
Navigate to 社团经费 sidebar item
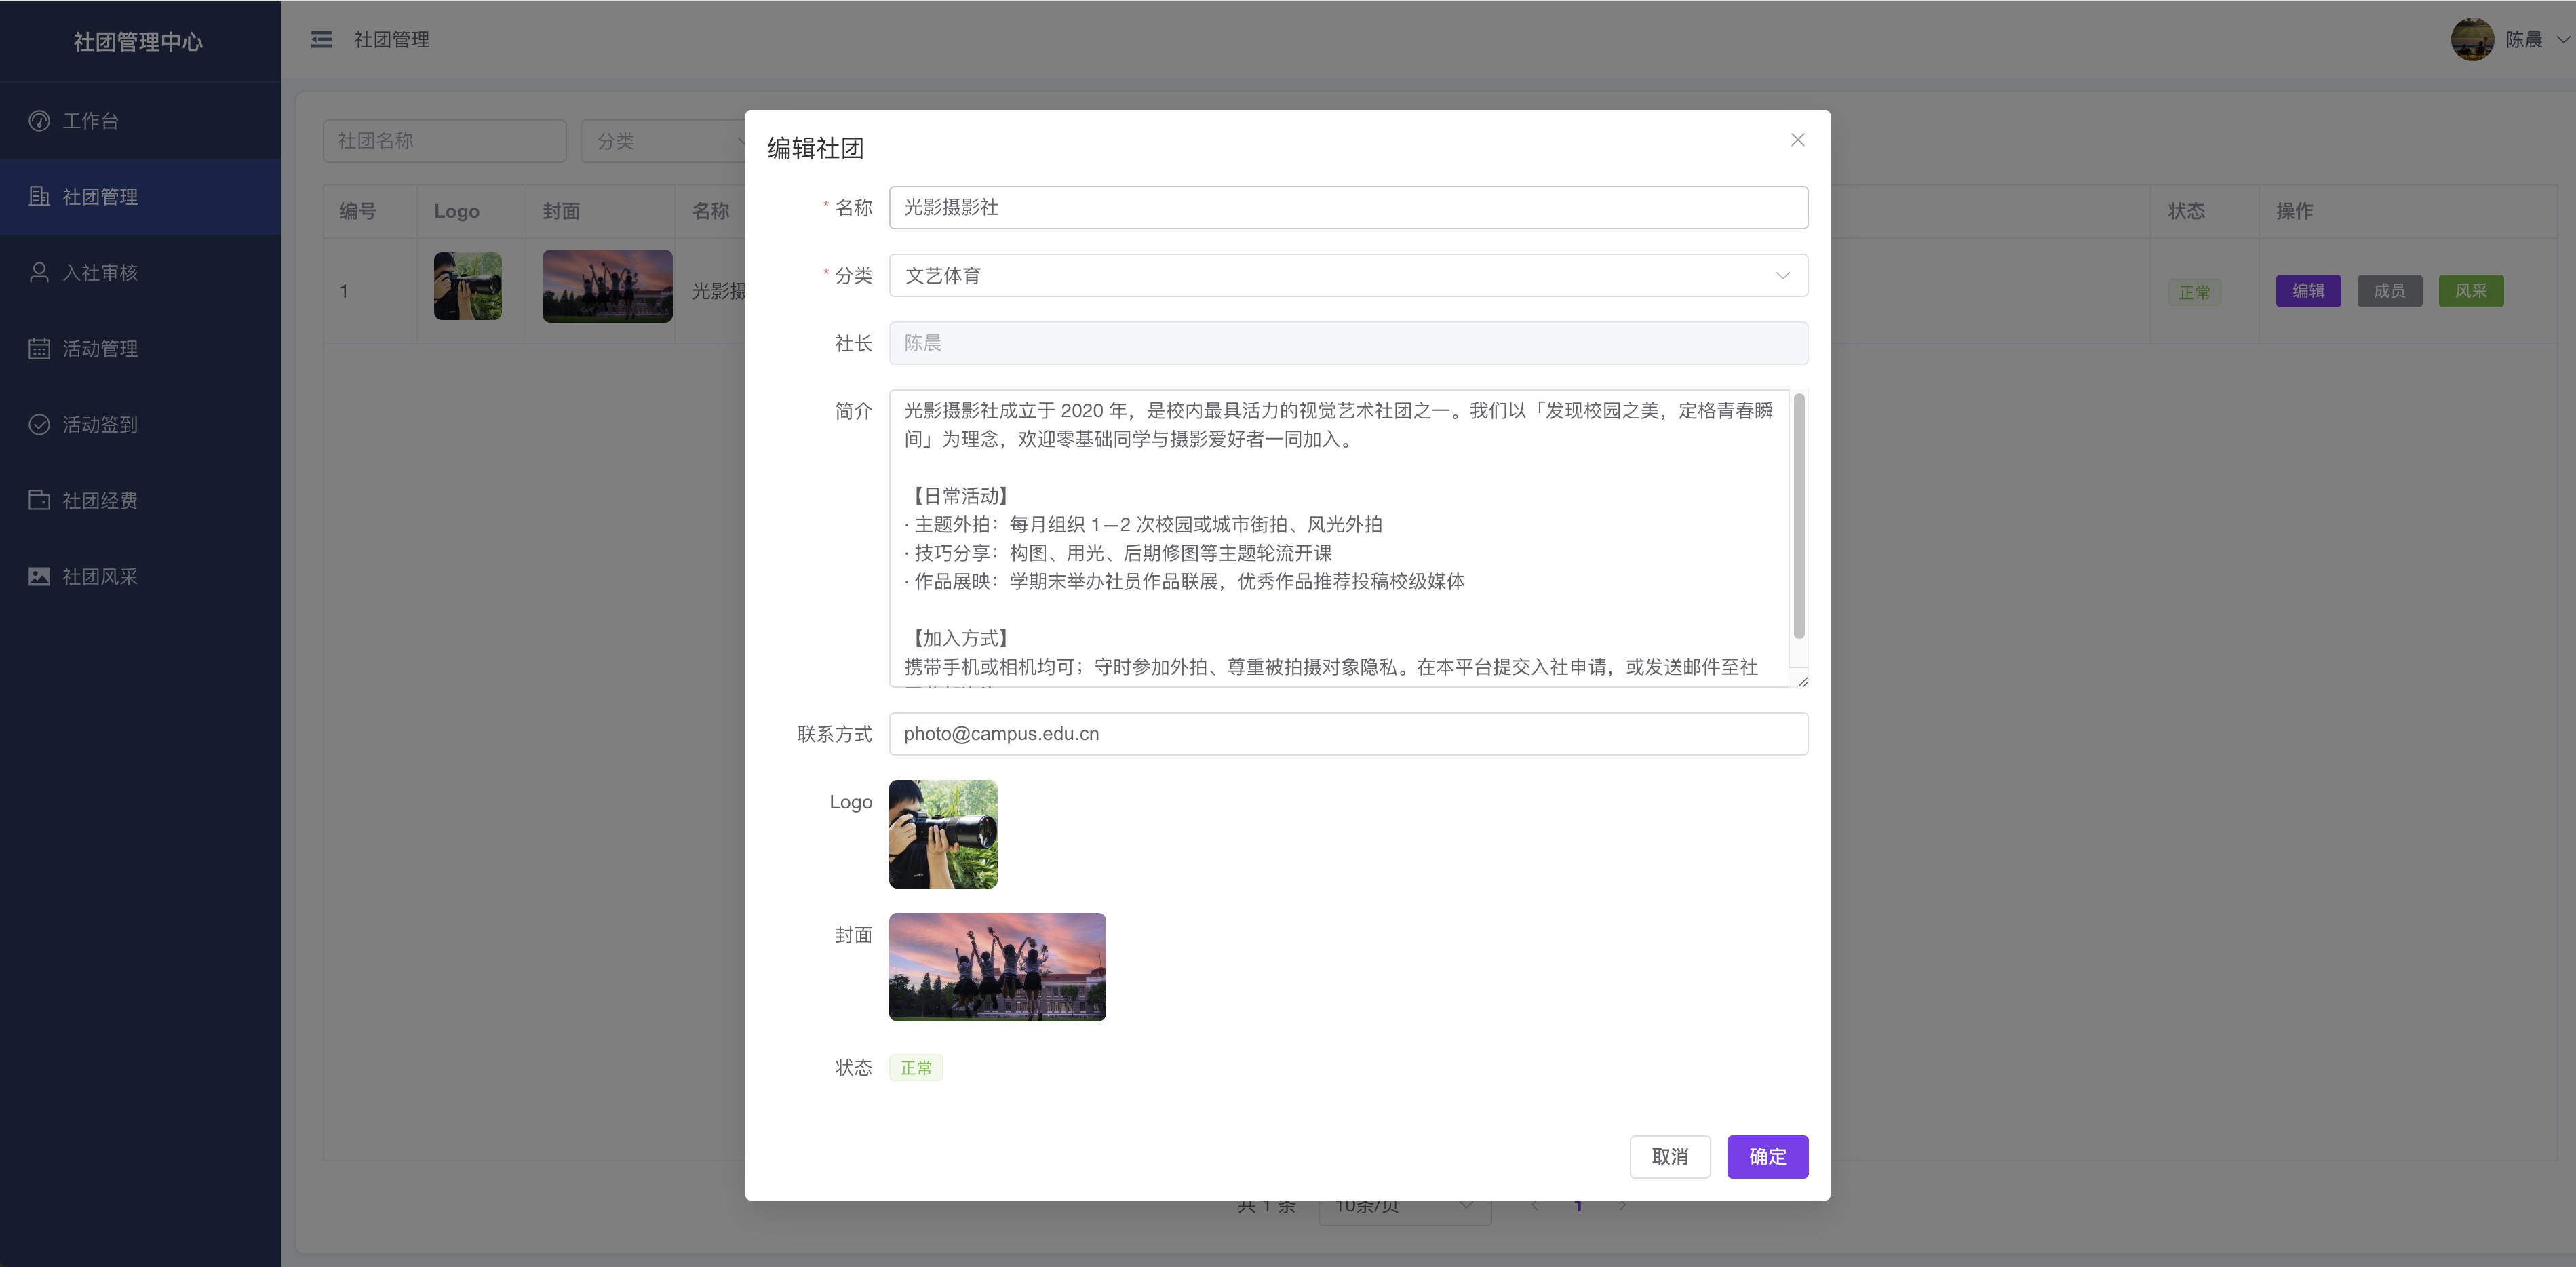tap(140, 501)
